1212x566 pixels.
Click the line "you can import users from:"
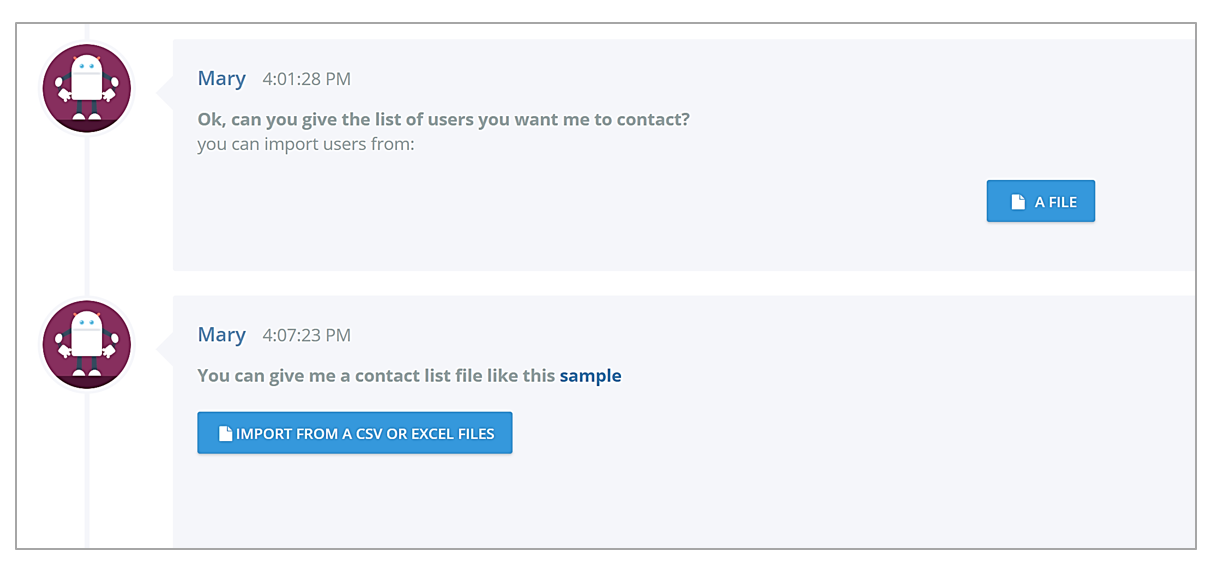(x=306, y=144)
